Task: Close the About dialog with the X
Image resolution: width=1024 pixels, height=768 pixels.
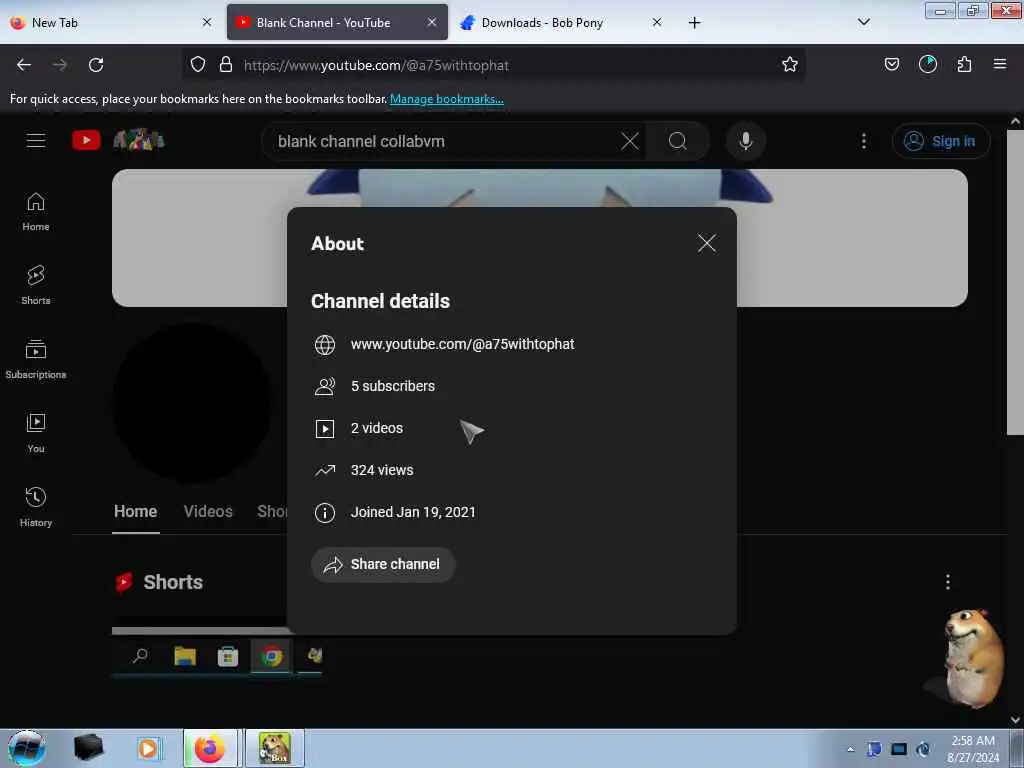Action: pos(706,244)
